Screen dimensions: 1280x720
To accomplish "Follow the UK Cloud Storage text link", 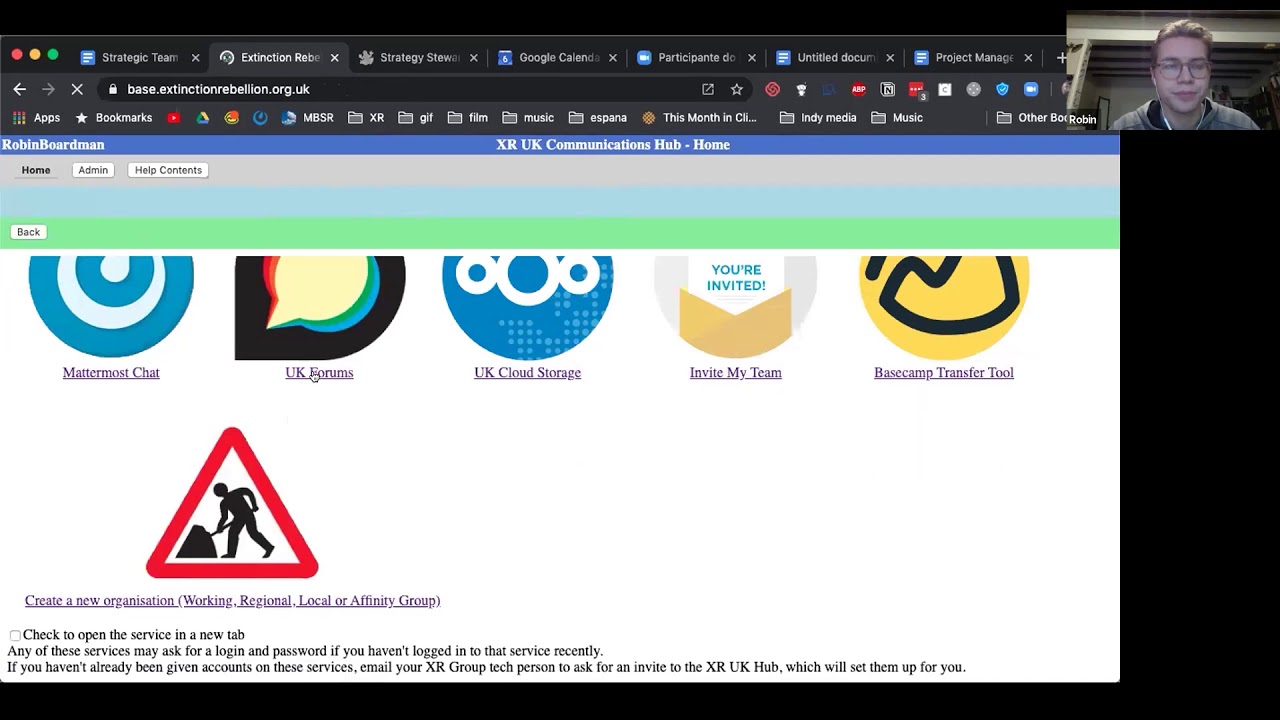I will coord(527,373).
